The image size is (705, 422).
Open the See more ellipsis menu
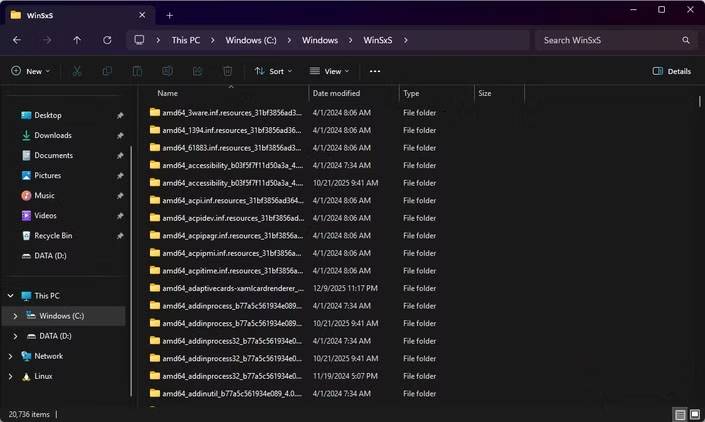375,71
